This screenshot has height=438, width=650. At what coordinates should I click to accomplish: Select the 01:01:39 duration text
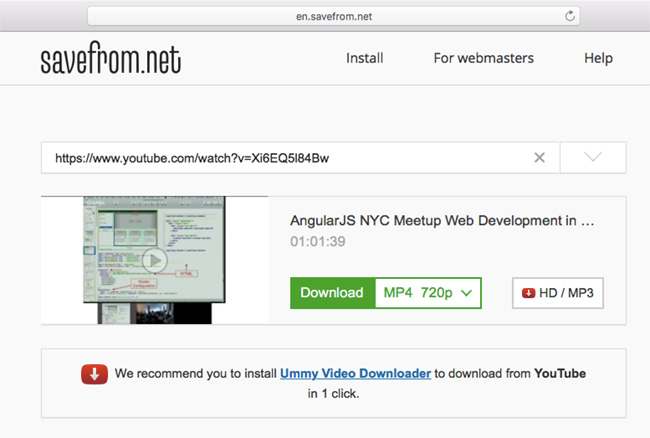tap(318, 241)
